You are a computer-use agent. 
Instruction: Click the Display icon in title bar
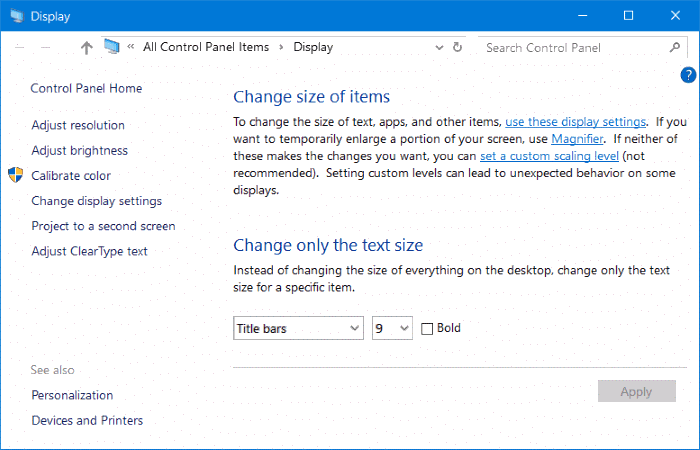(x=17, y=16)
